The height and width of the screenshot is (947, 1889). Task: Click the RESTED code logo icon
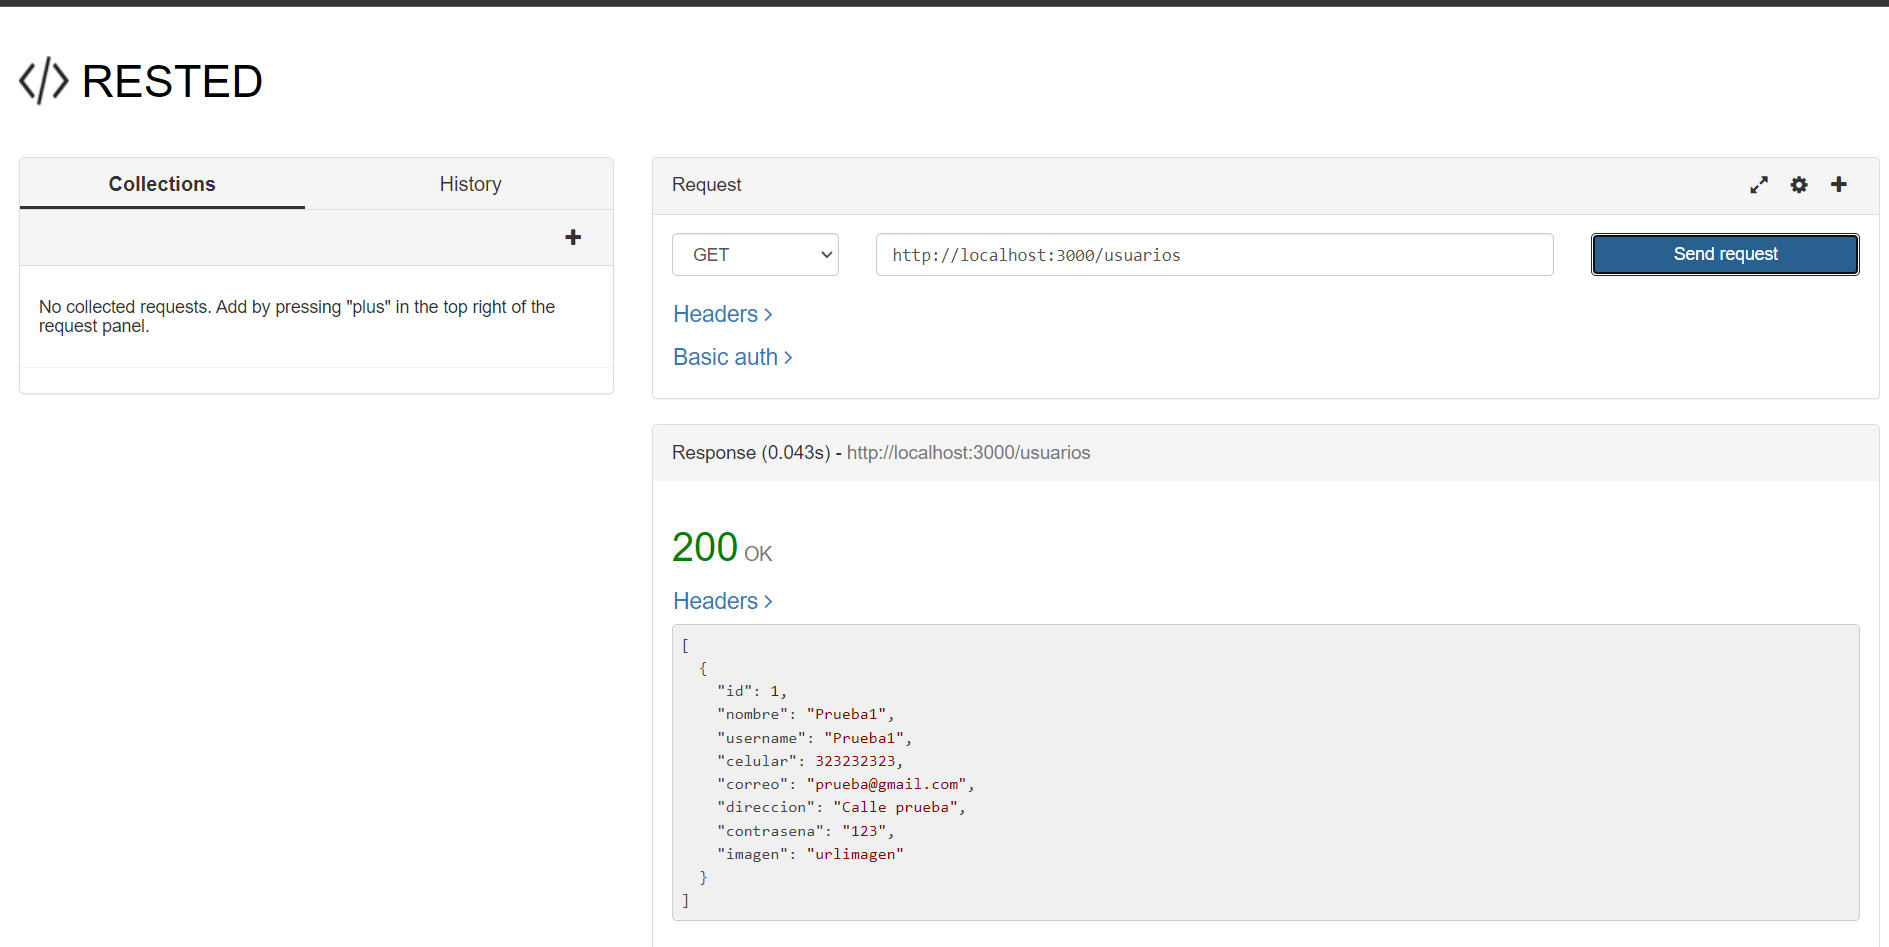click(x=42, y=81)
